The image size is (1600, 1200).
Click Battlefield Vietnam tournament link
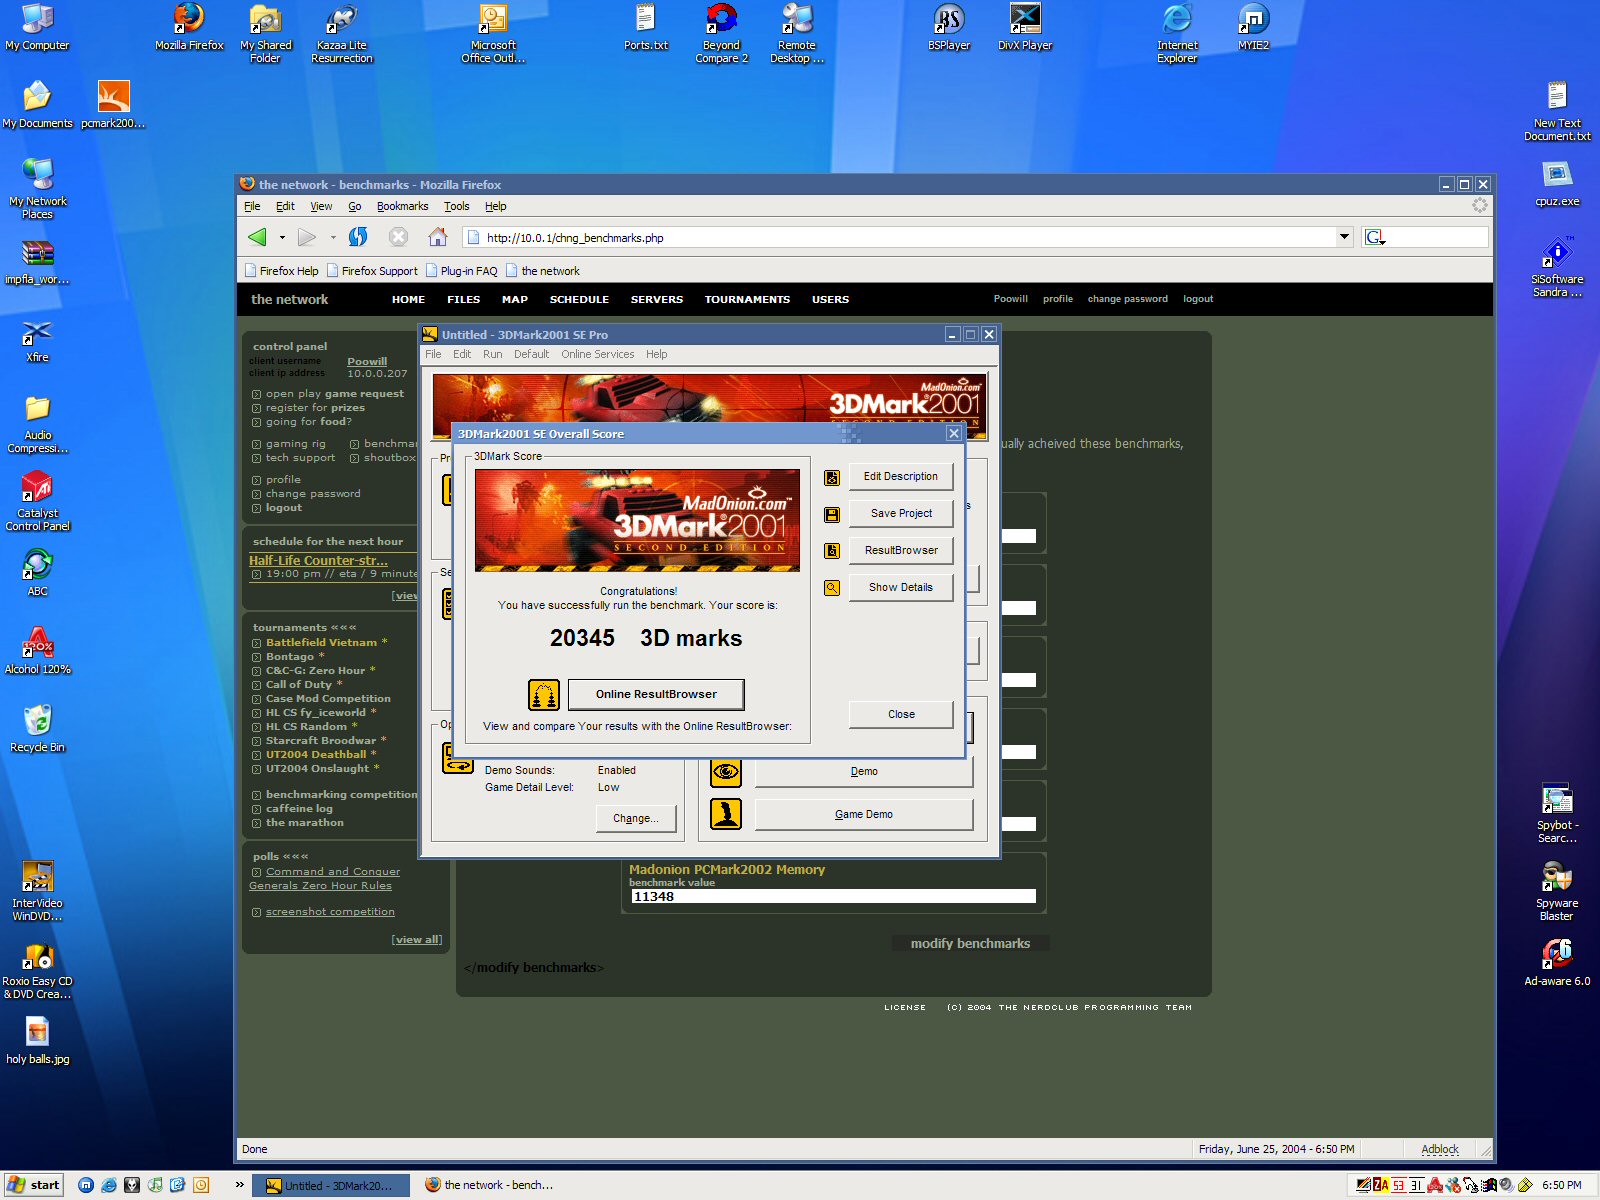click(321, 642)
